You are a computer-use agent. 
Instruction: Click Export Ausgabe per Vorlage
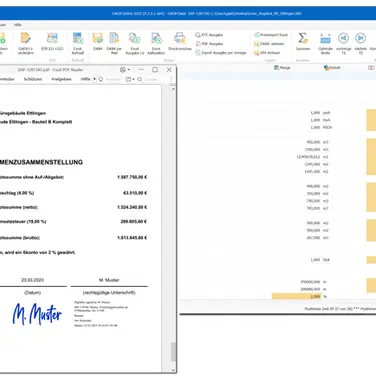(221, 53)
